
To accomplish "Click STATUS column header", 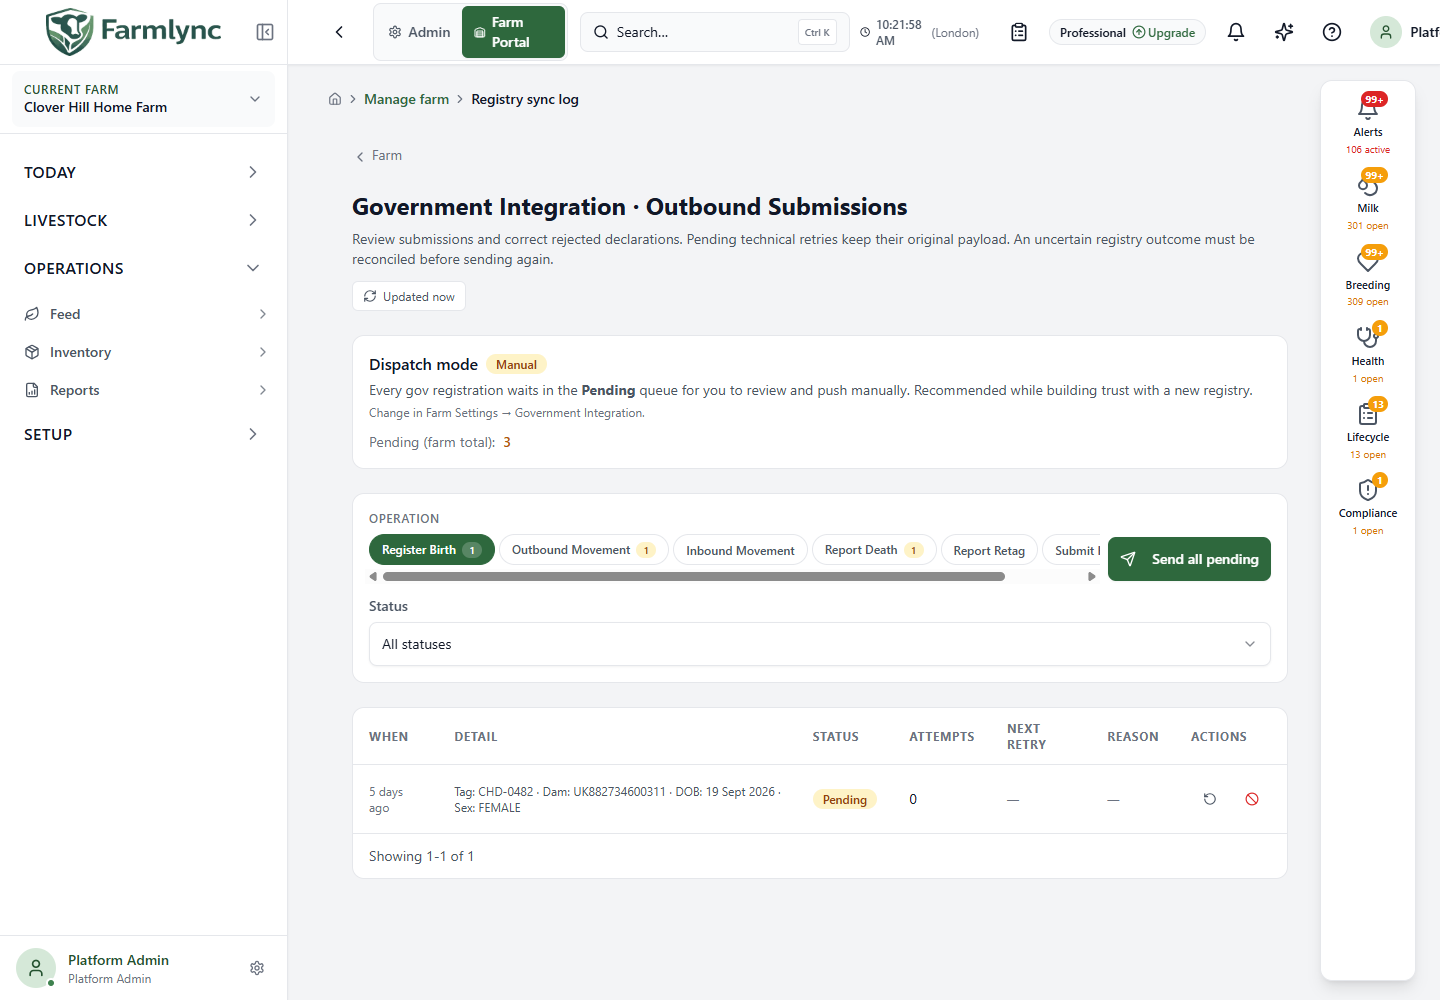I will point(835,737).
